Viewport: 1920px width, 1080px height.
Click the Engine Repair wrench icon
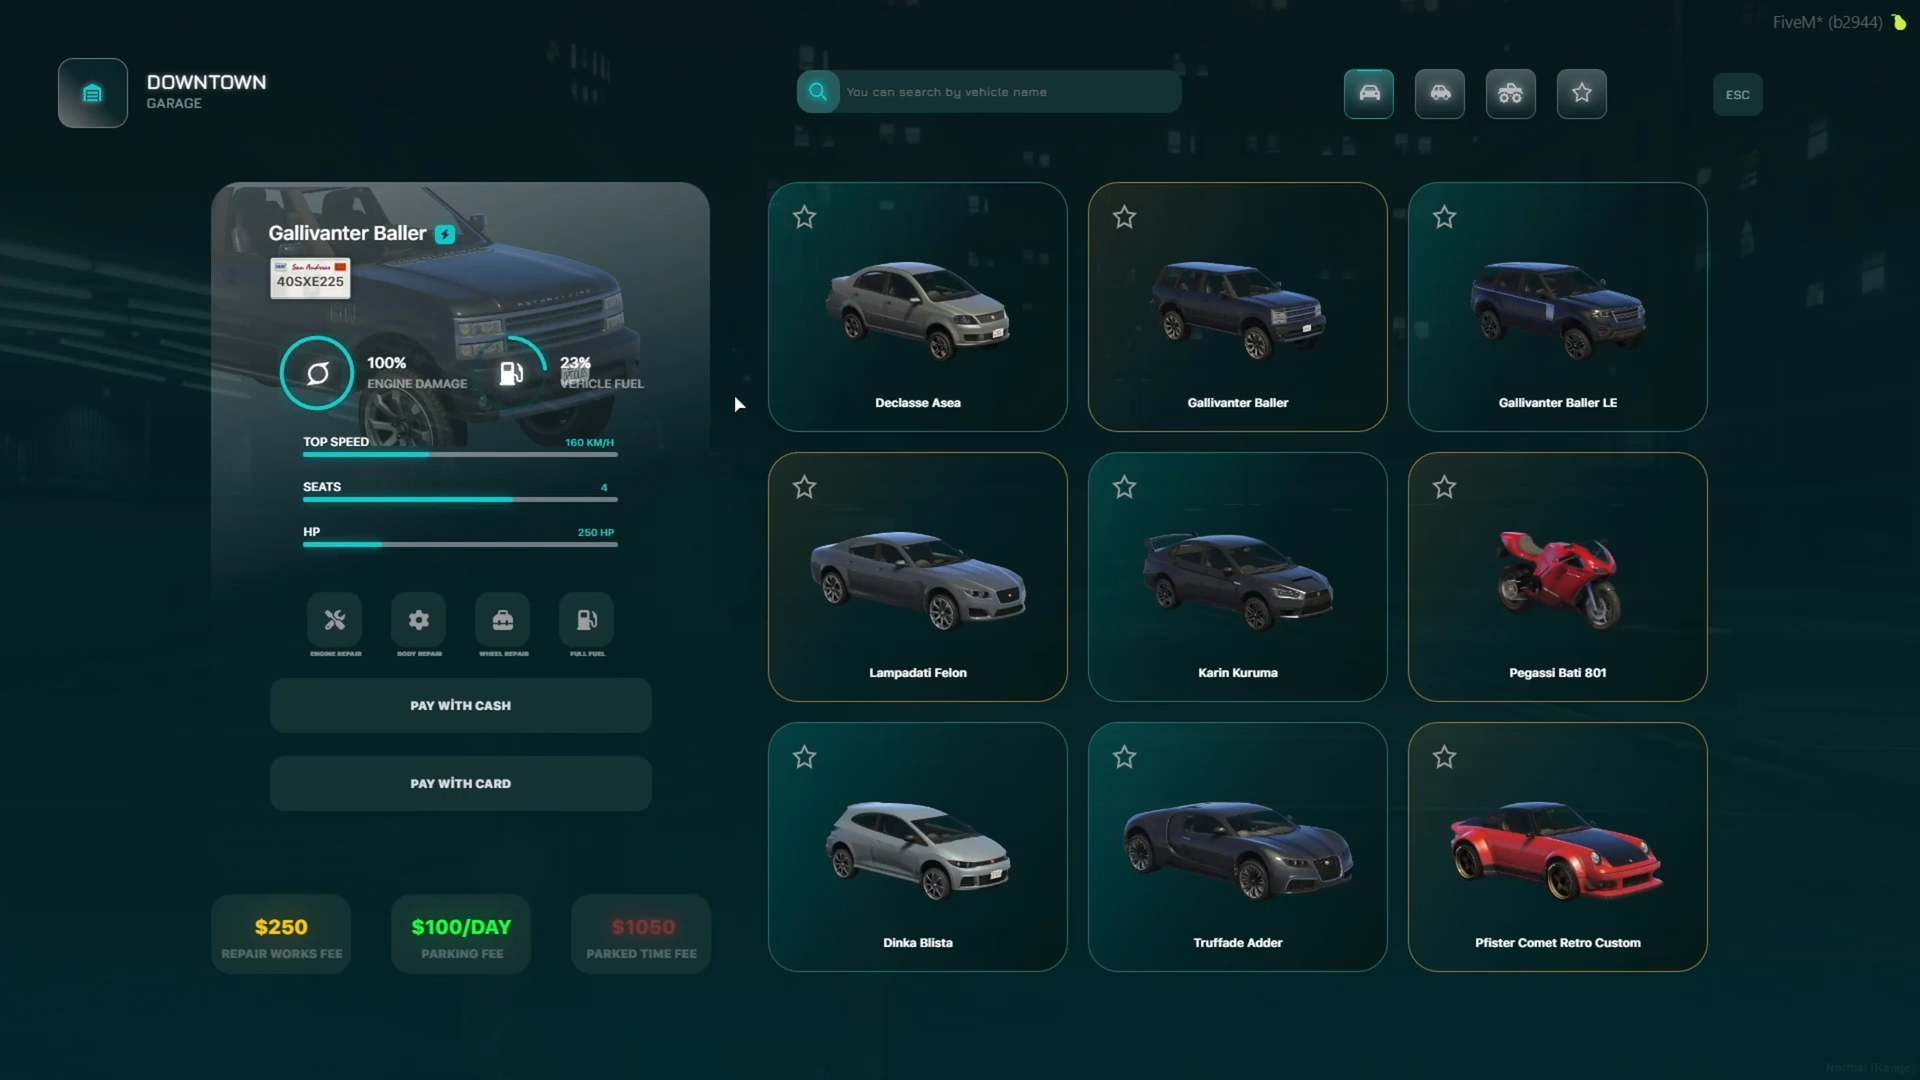[x=335, y=620]
